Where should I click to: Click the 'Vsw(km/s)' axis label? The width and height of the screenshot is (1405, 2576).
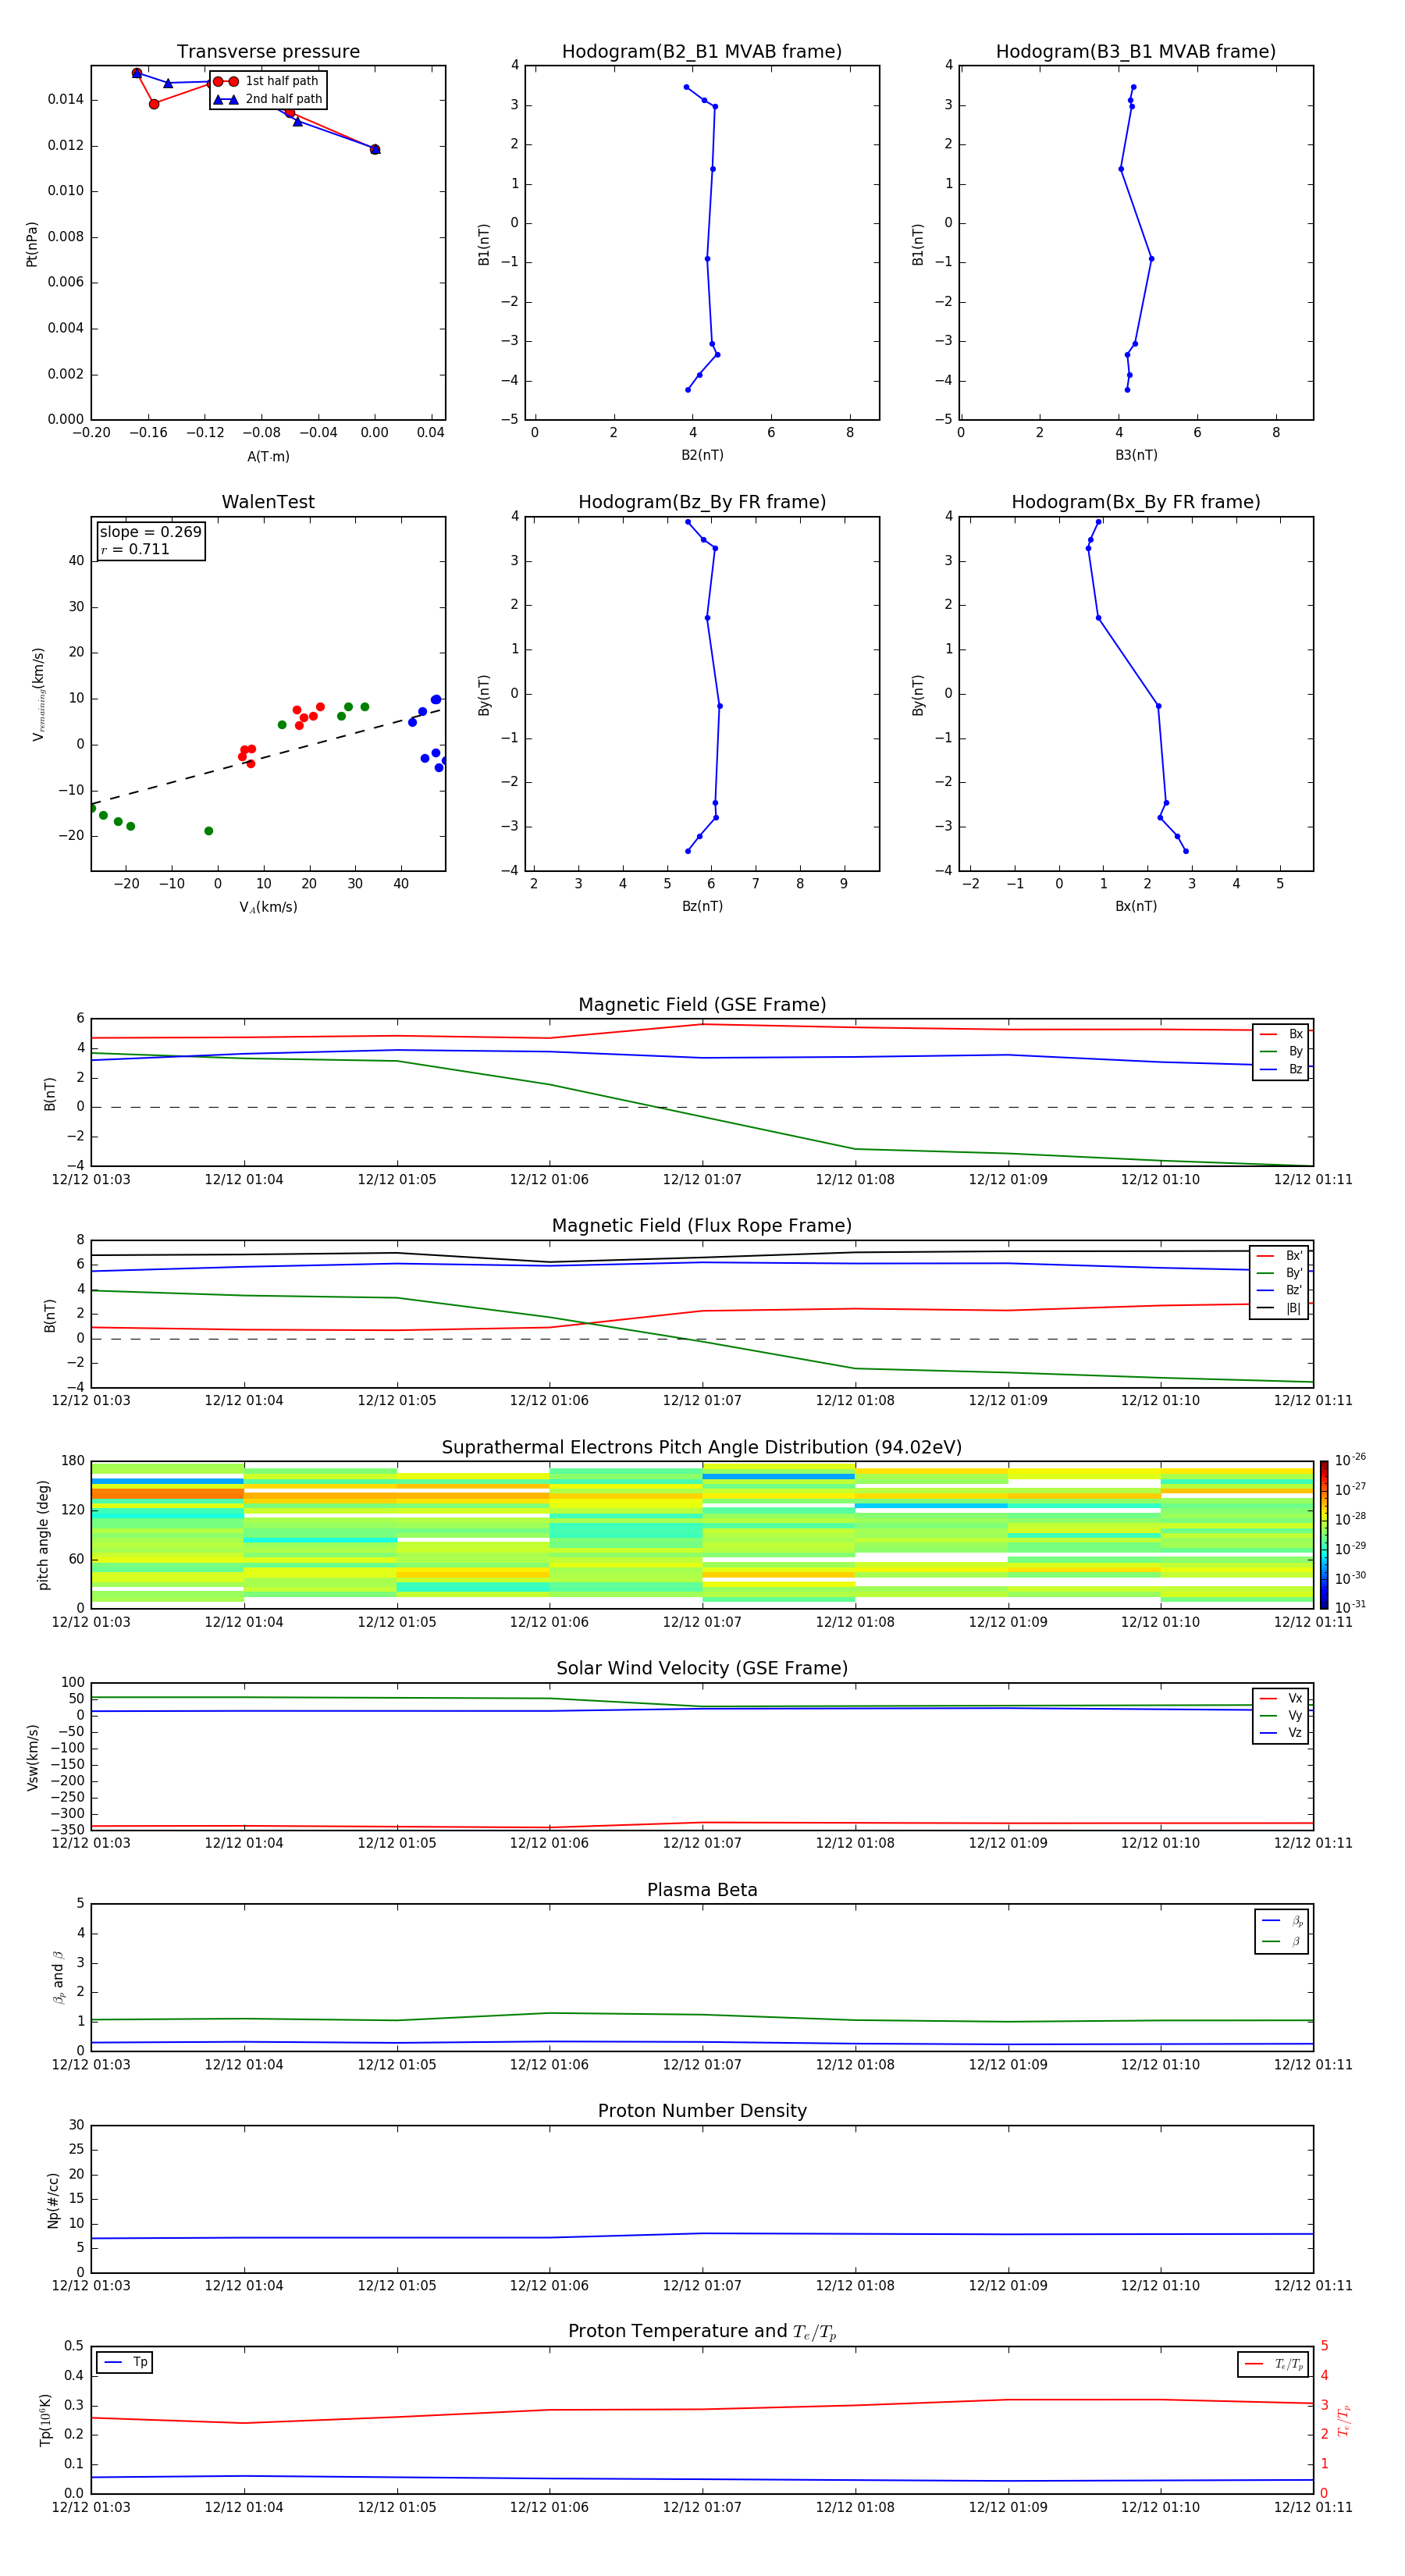(32, 1757)
